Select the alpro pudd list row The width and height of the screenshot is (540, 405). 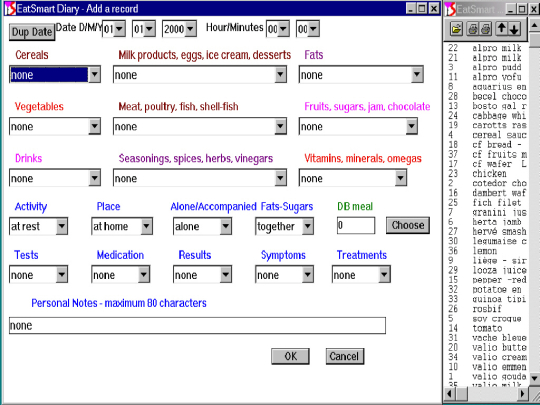click(x=486, y=67)
